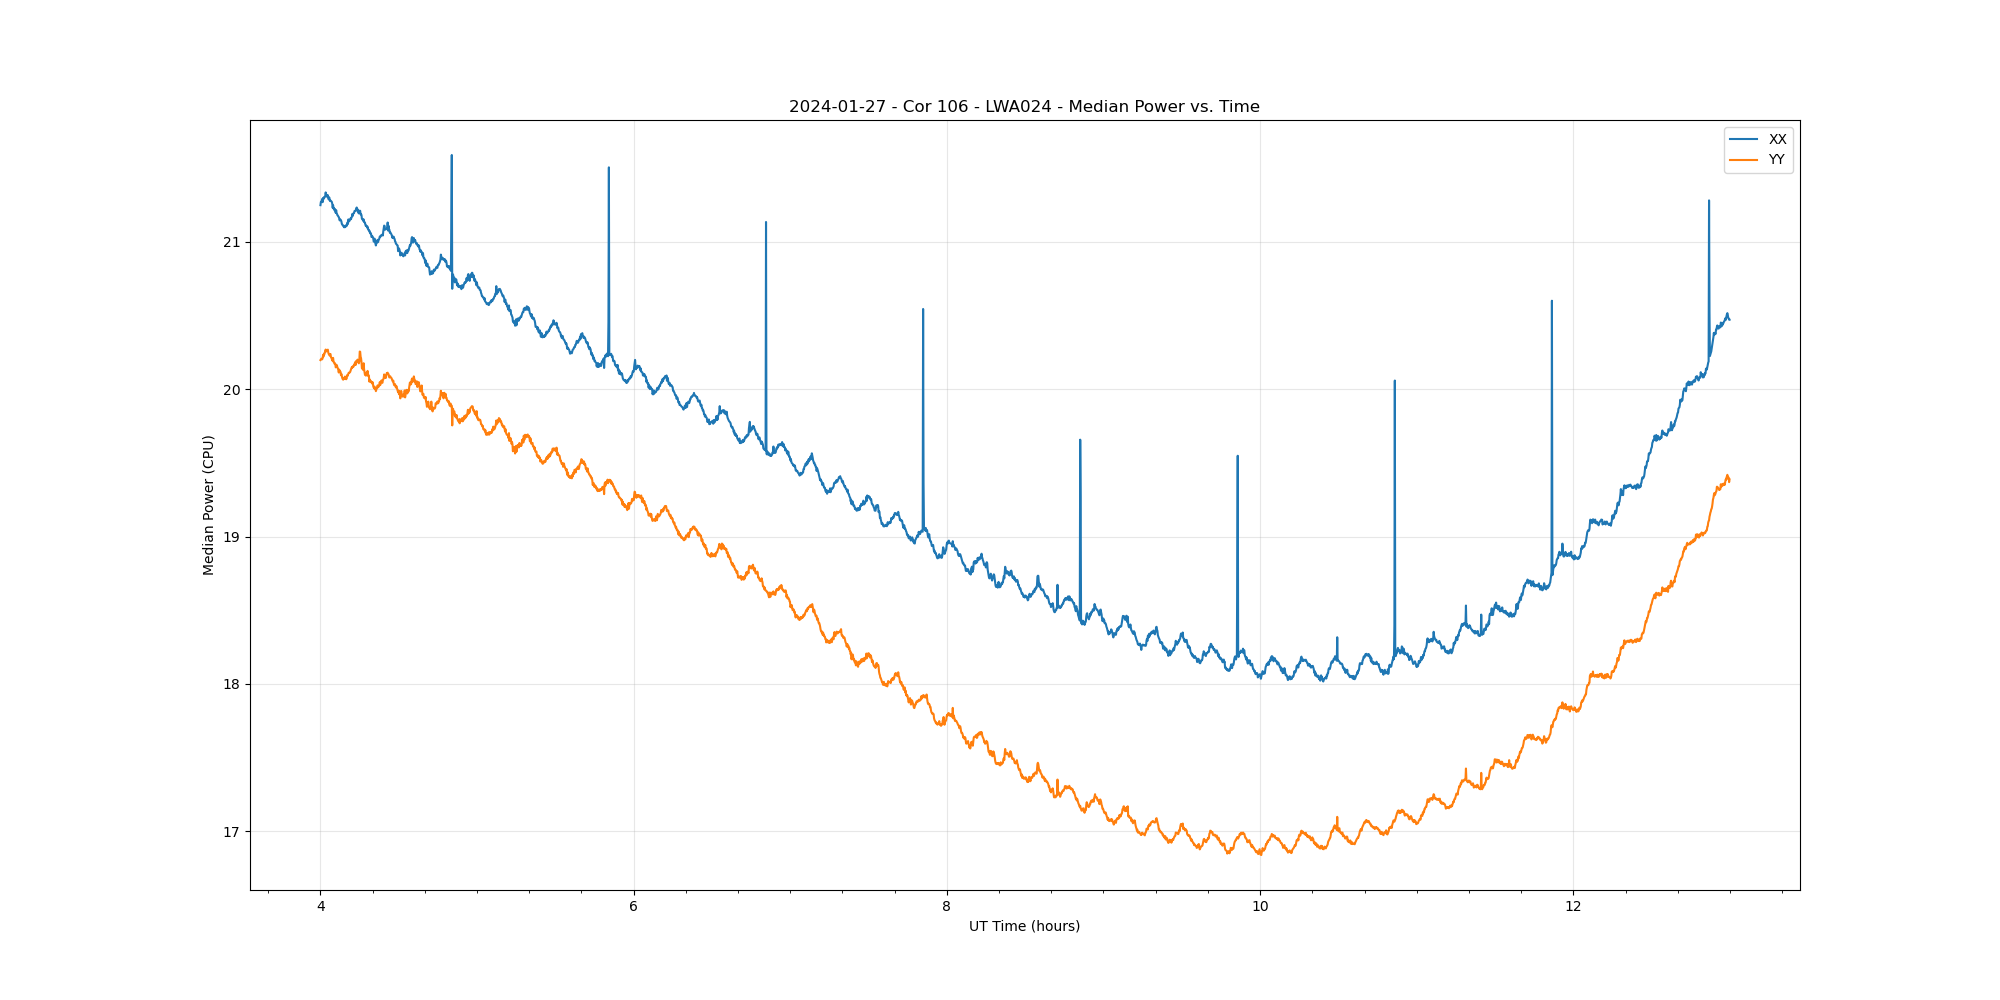The height and width of the screenshot is (1000, 2000).
Task: Click the blue spike peak just before 11 hours
Action: tap(1394, 381)
